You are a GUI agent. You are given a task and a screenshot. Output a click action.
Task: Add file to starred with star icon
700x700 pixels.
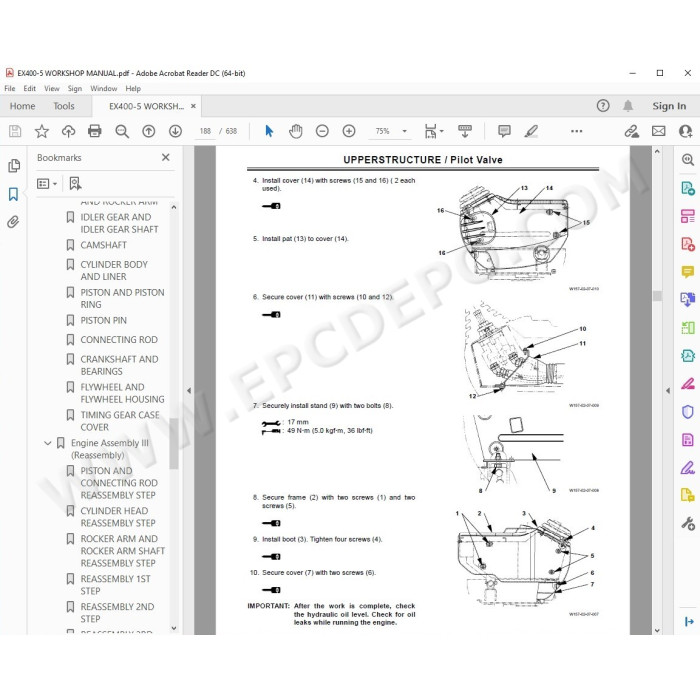click(x=42, y=131)
